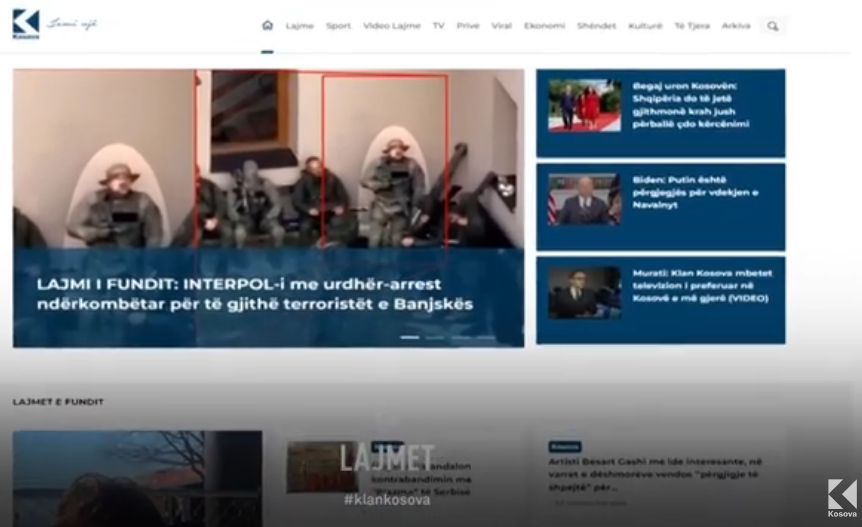
Task: Open the Artisti Besart Gashi article
Action: [x=655, y=474]
